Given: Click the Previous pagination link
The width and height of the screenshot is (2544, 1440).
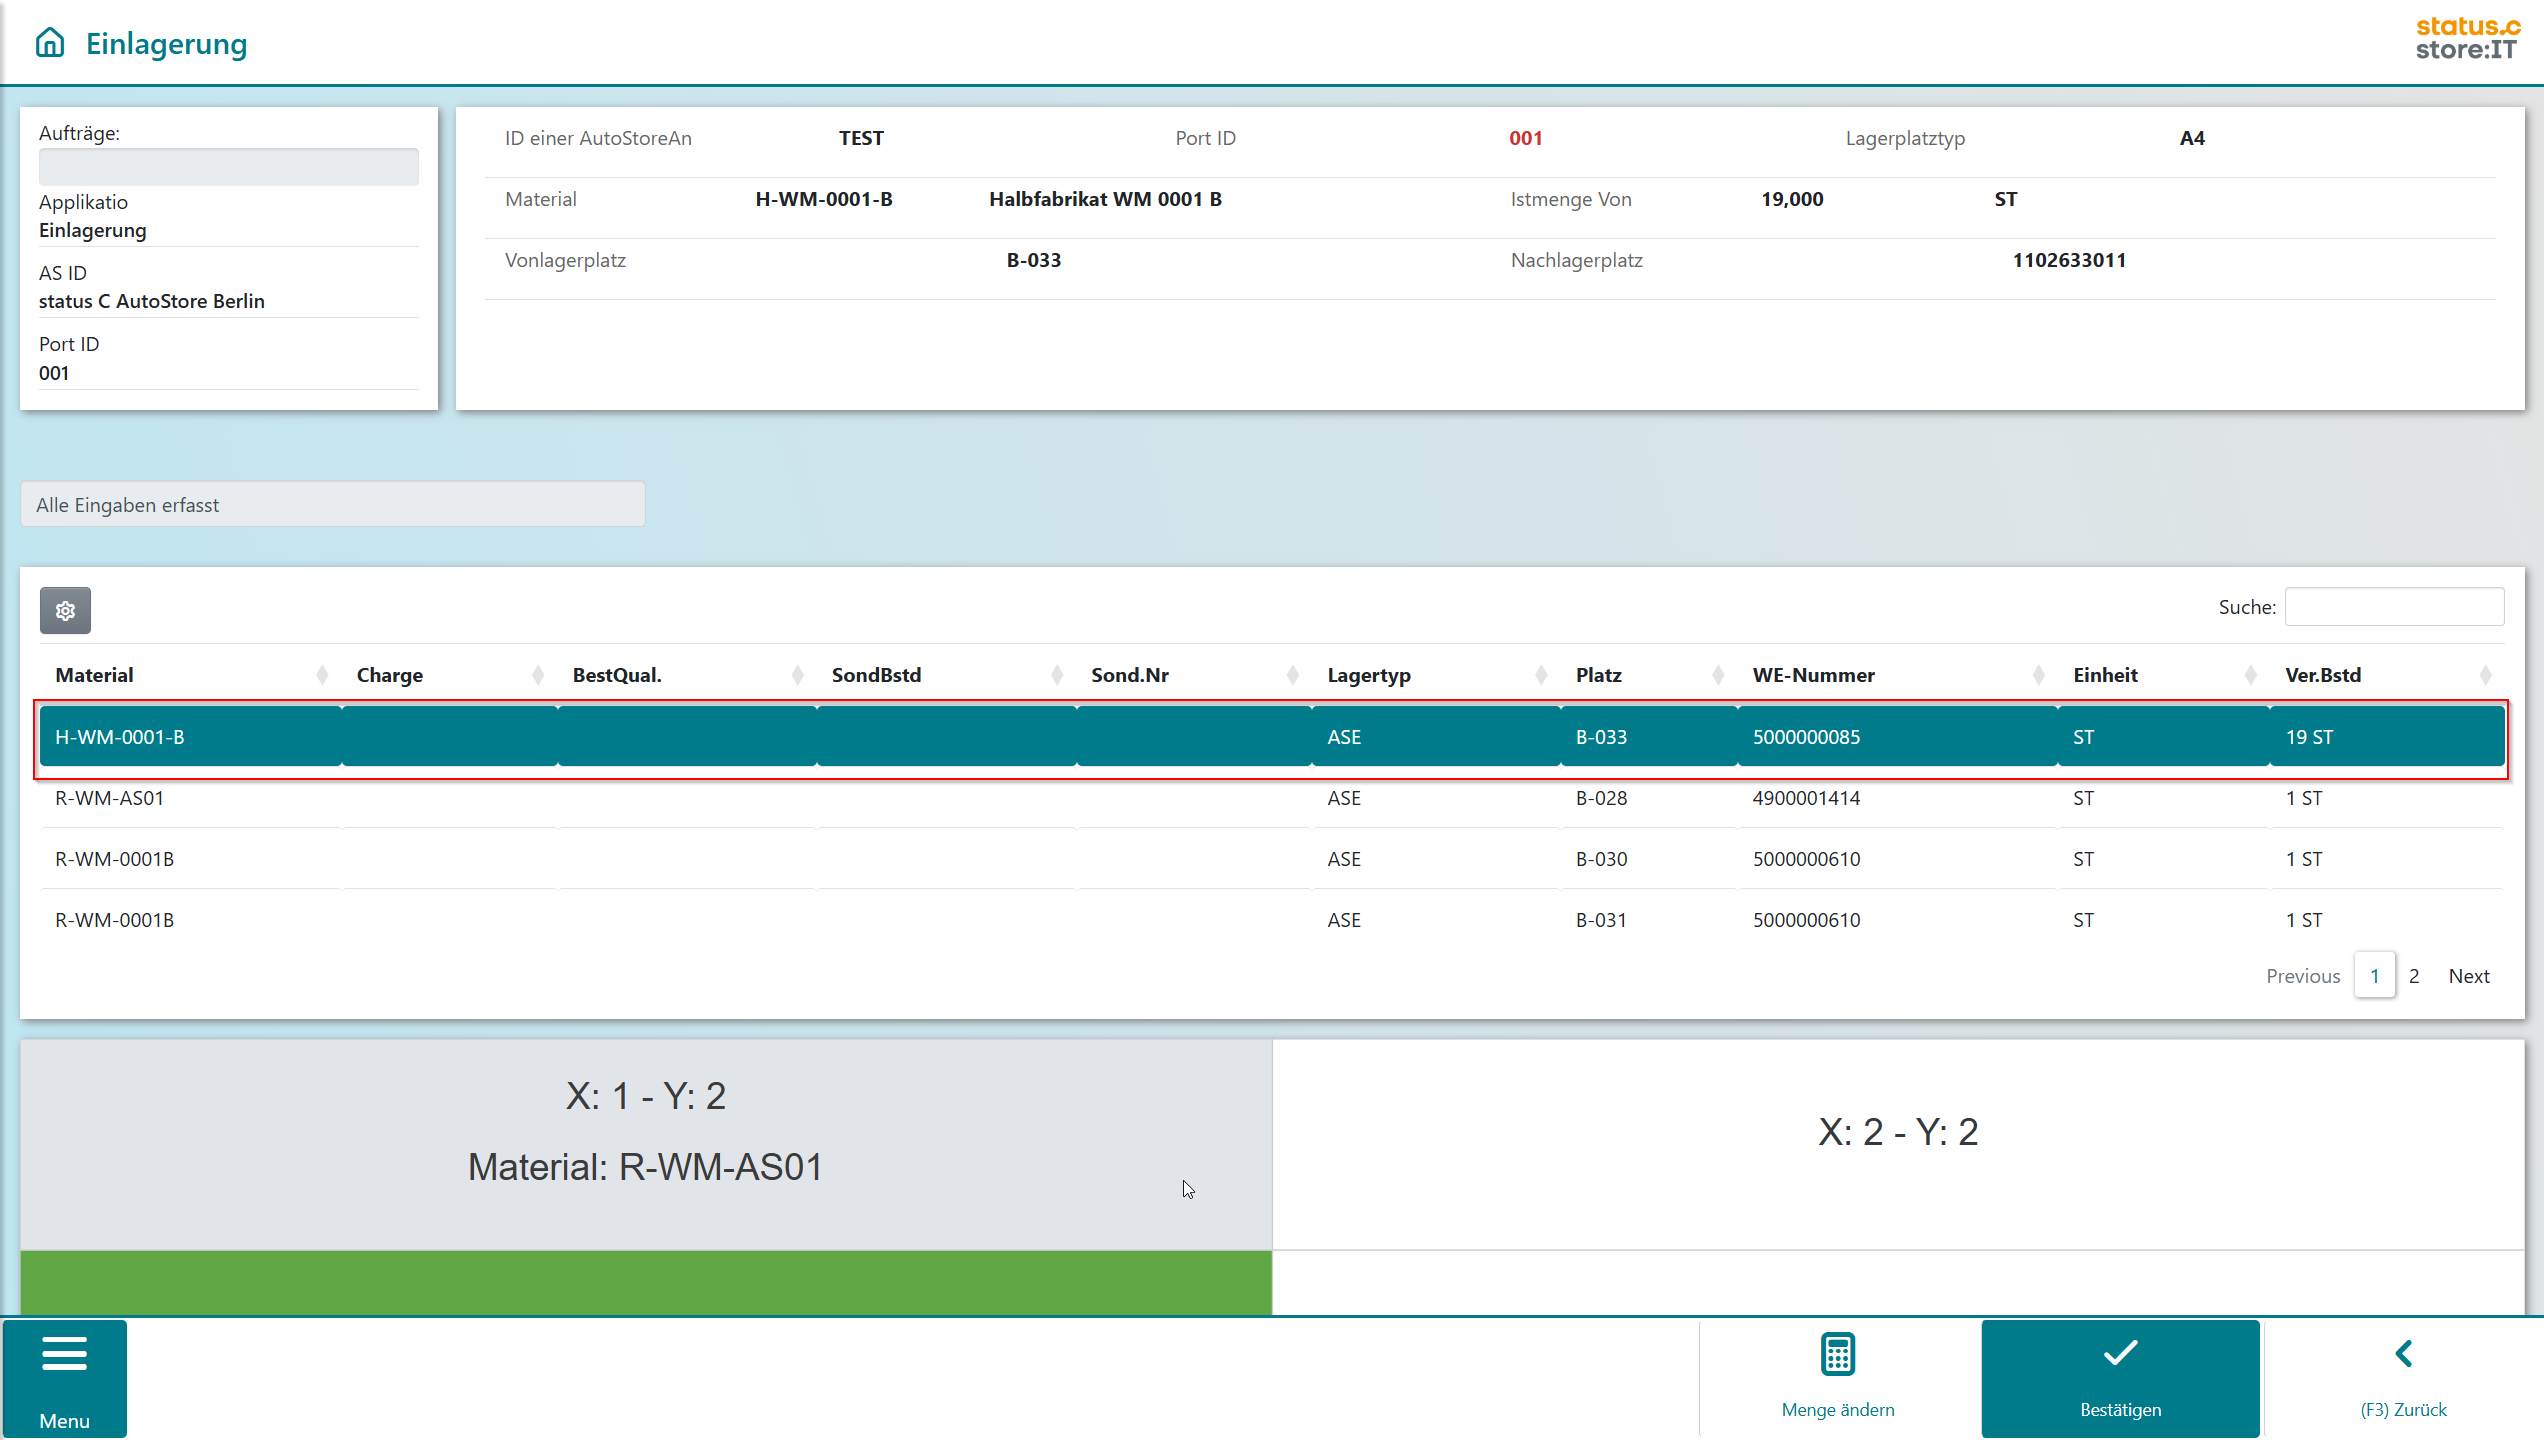Looking at the screenshot, I should [x=2302, y=976].
